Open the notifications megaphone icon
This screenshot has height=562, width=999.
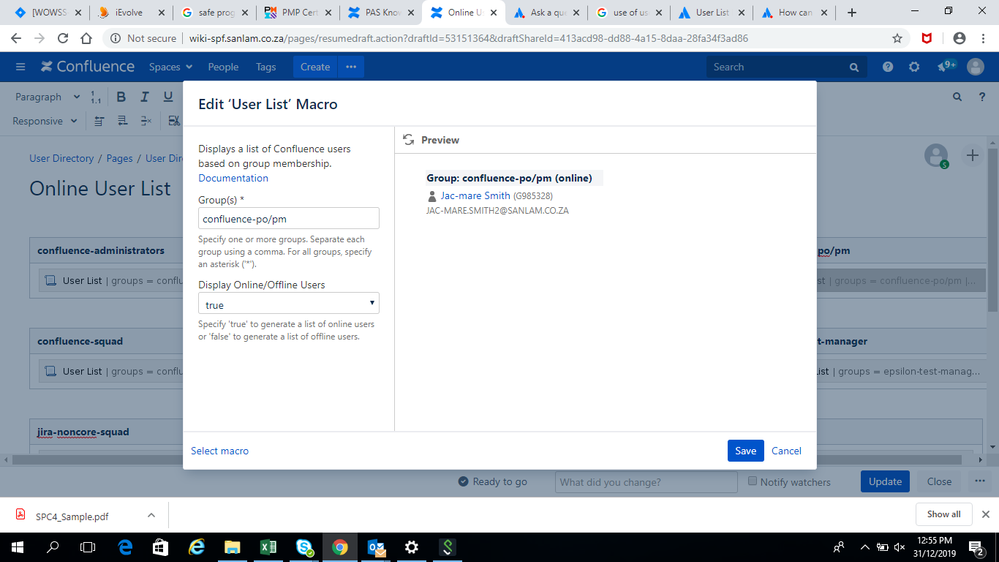[945, 66]
